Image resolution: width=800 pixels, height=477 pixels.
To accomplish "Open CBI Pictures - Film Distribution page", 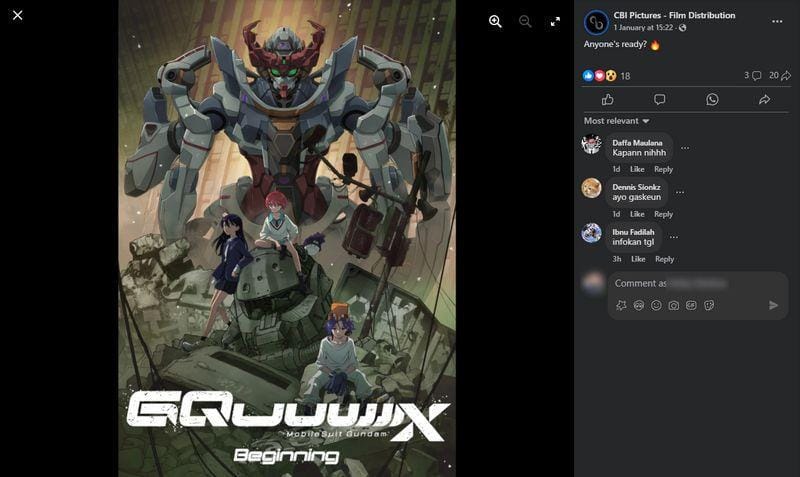I will pyautogui.click(x=674, y=15).
